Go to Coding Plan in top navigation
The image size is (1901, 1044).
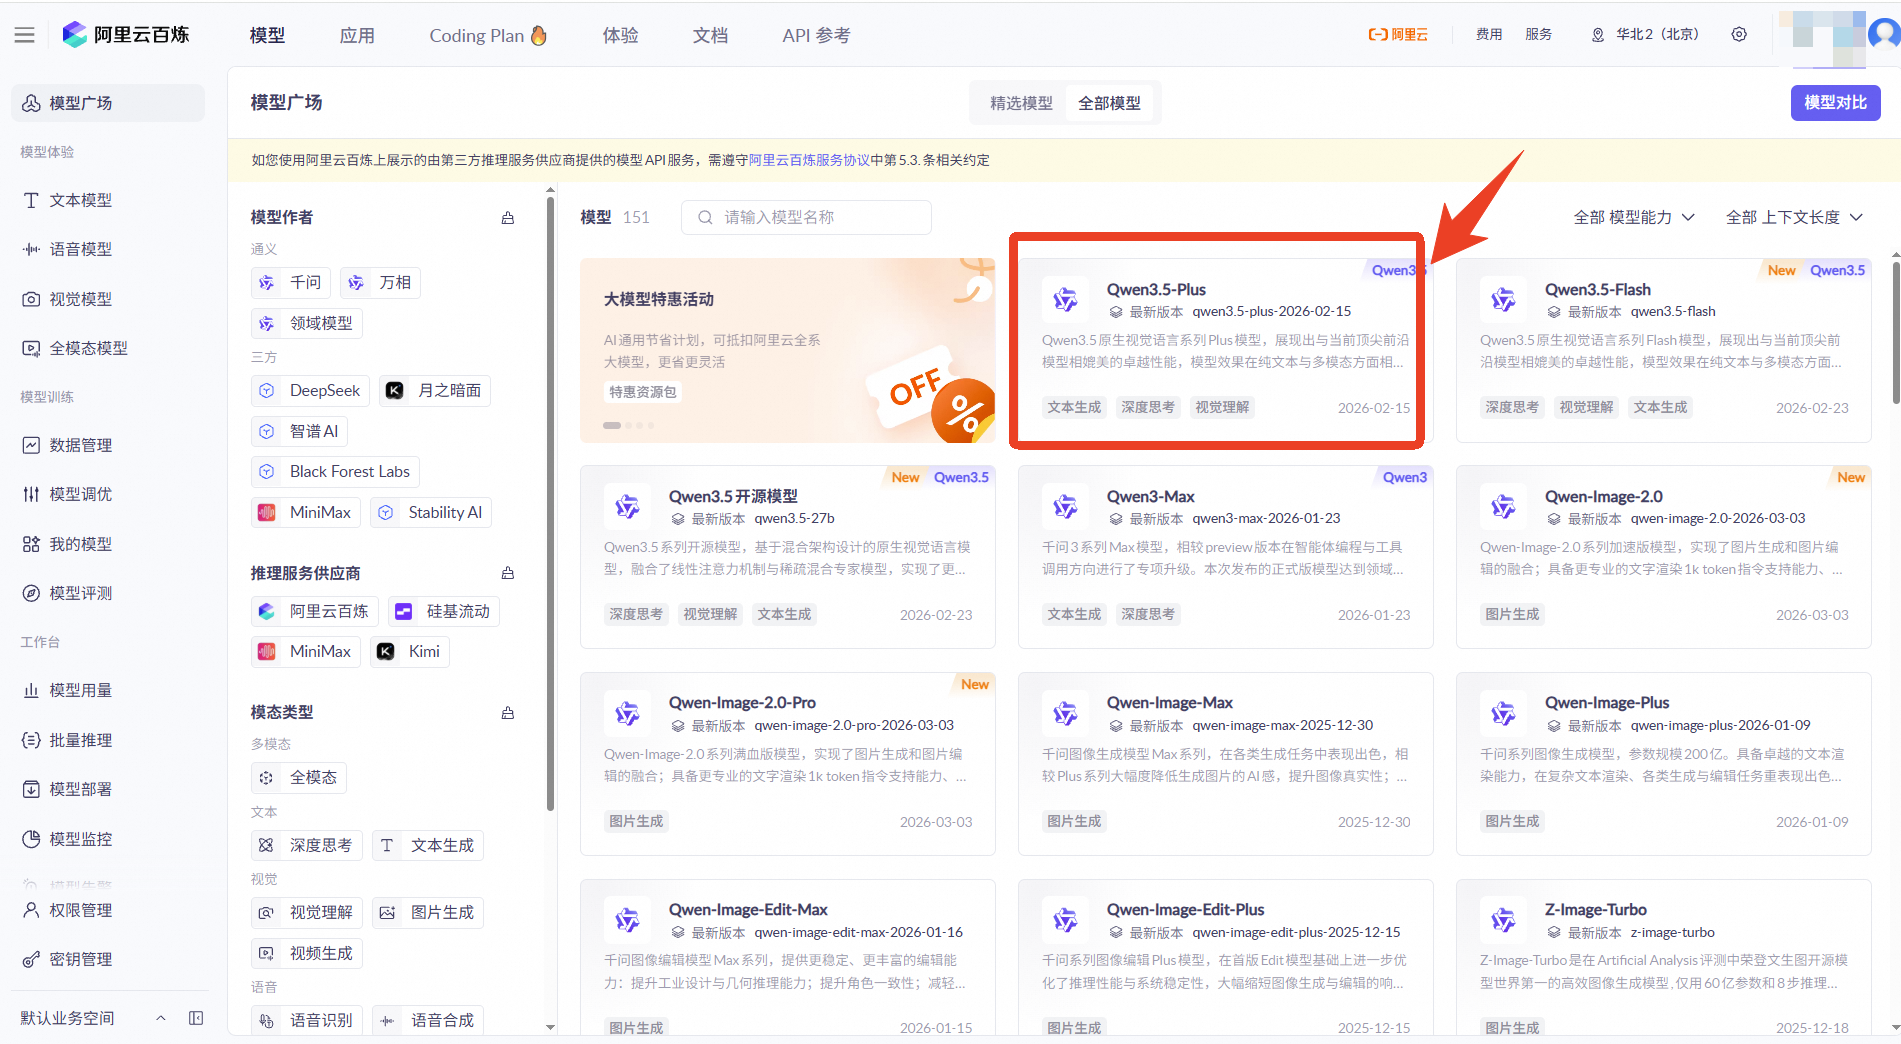pyautogui.click(x=488, y=35)
